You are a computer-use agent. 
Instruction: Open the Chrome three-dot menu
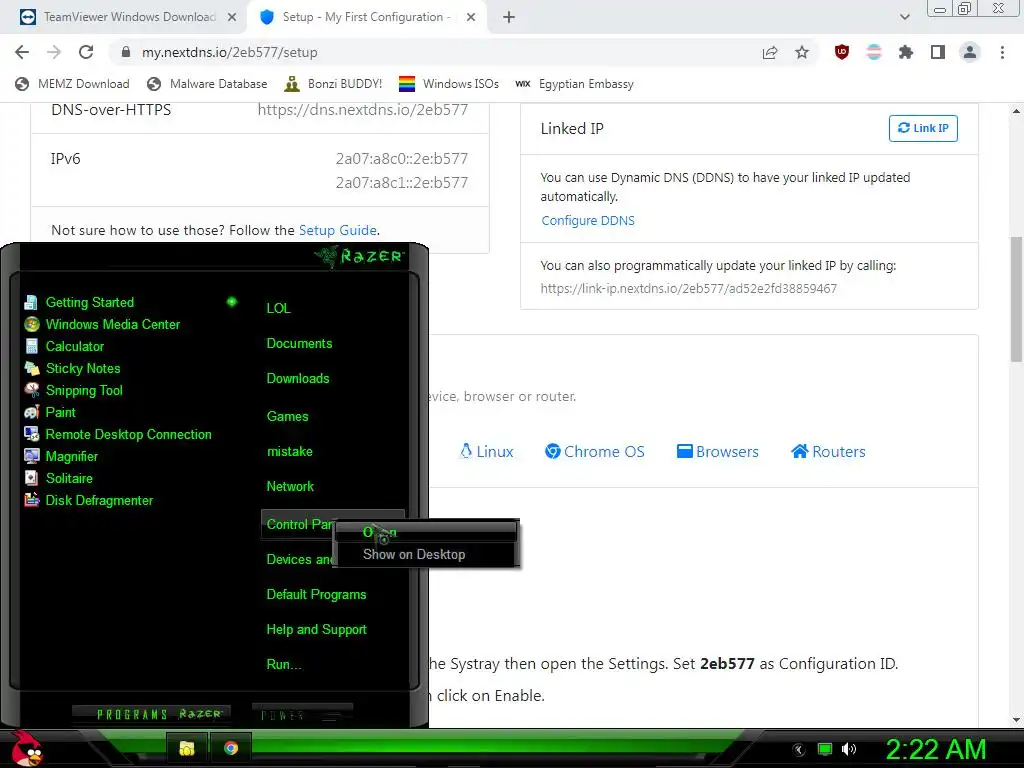click(x=1002, y=52)
